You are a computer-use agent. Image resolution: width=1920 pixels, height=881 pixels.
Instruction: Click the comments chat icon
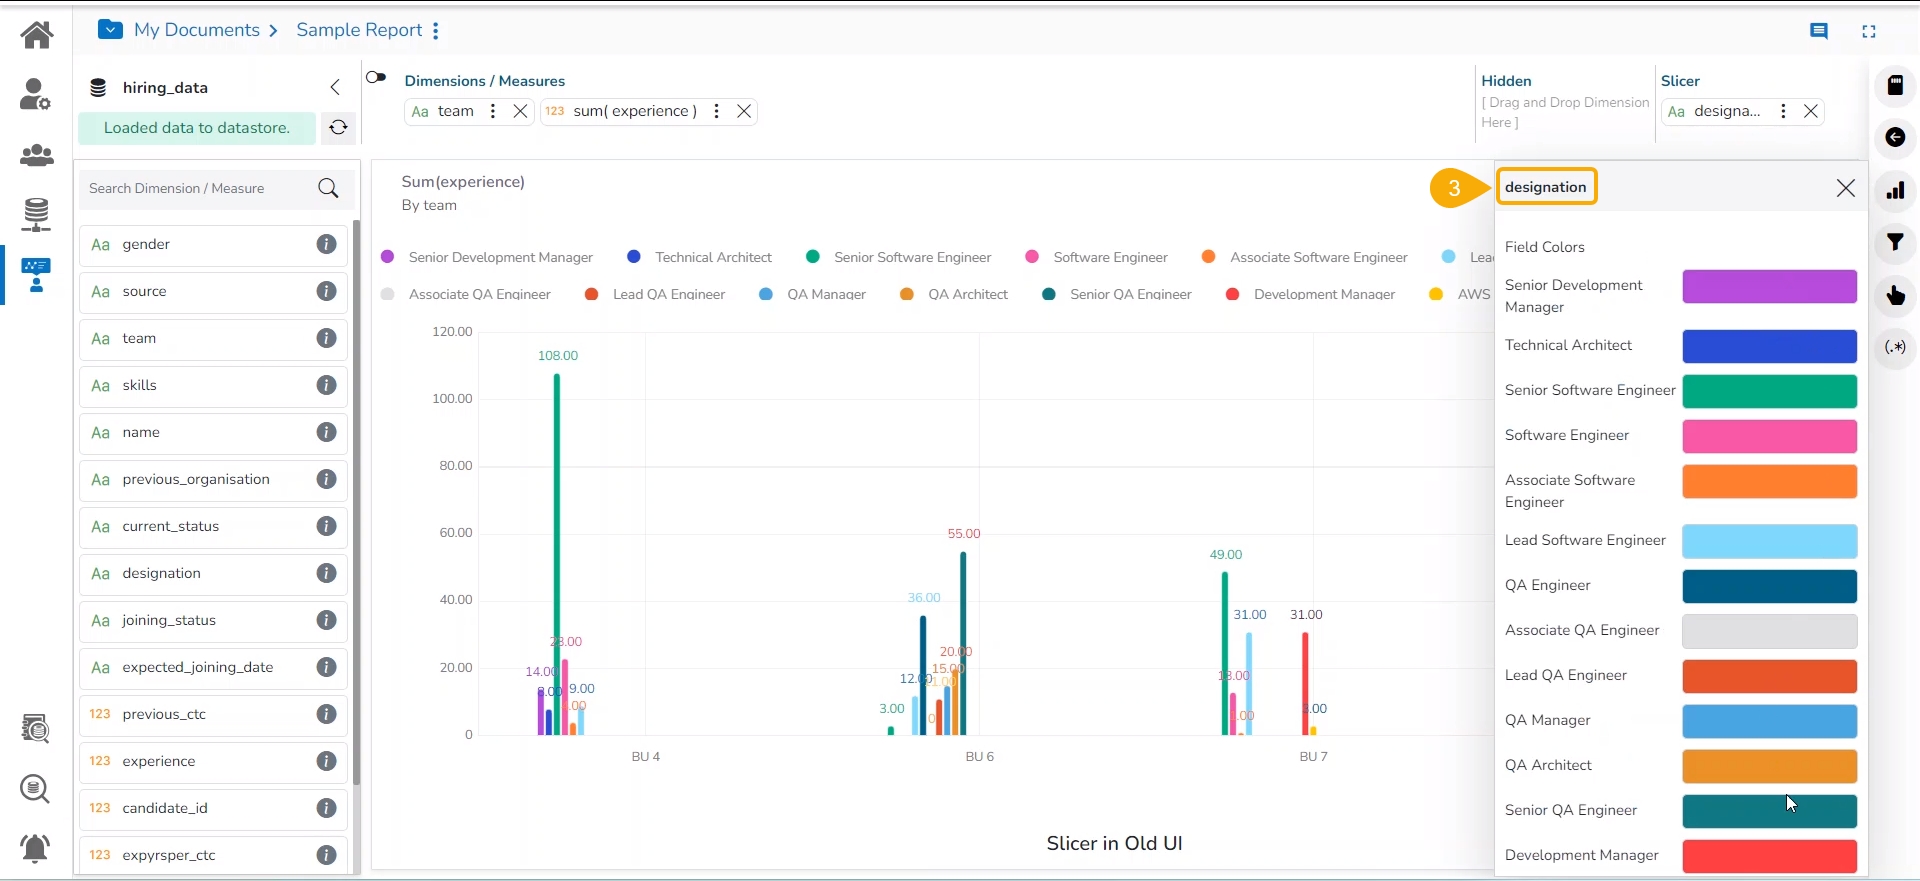tap(1819, 31)
